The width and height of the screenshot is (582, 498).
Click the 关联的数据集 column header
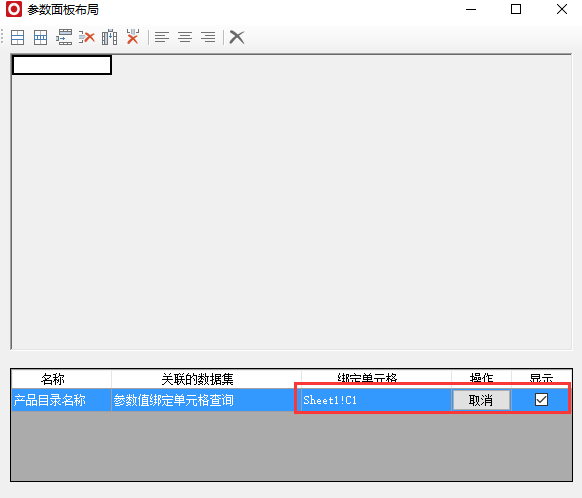pos(197,379)
